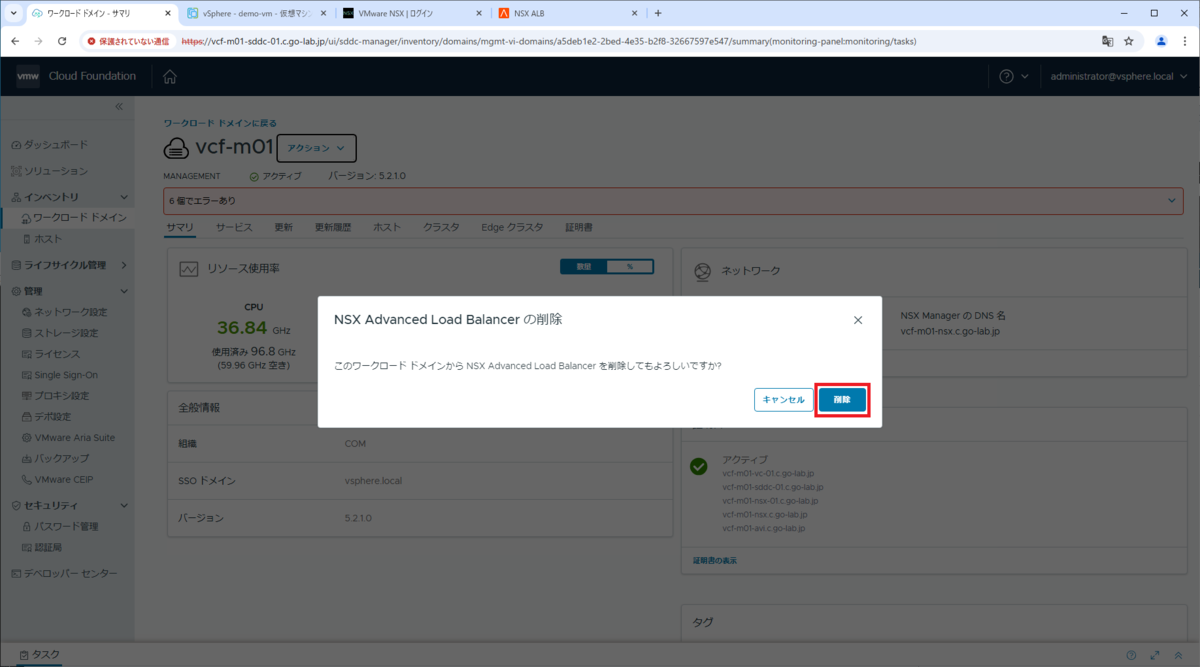Viewport: 1200px width, 667px height.
Task: Click 保護されていない通信 security warning
Action: 128,42
